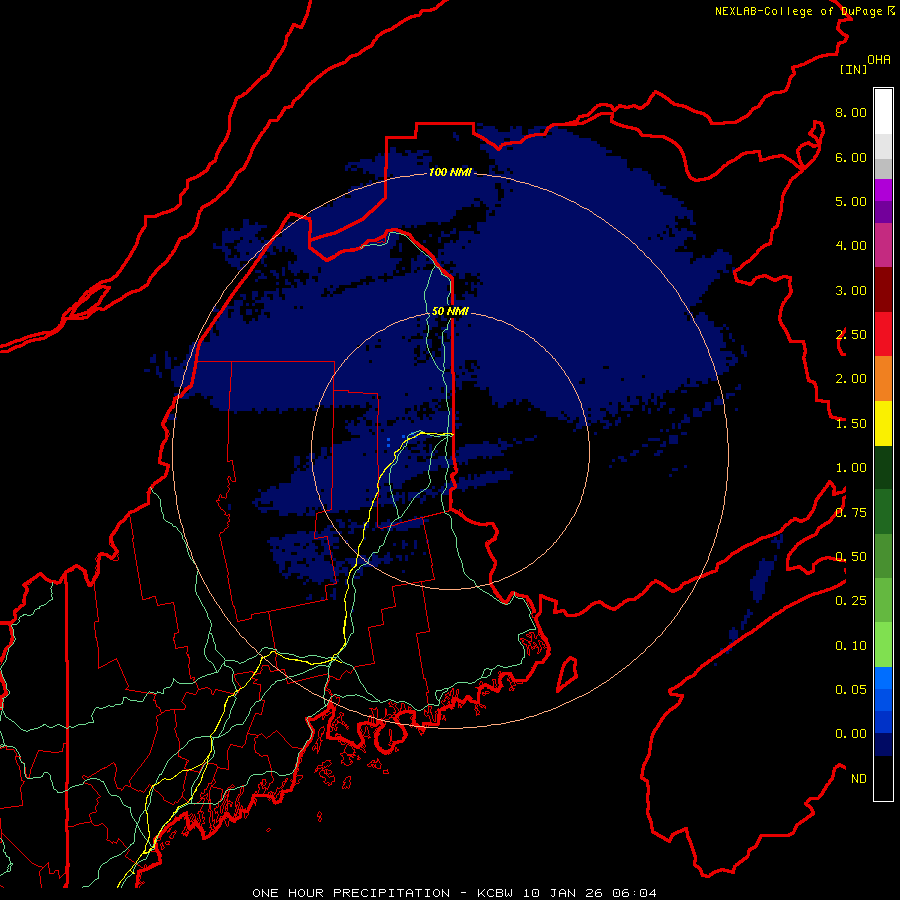Click the 6.00 legend value

pos(851,157)
